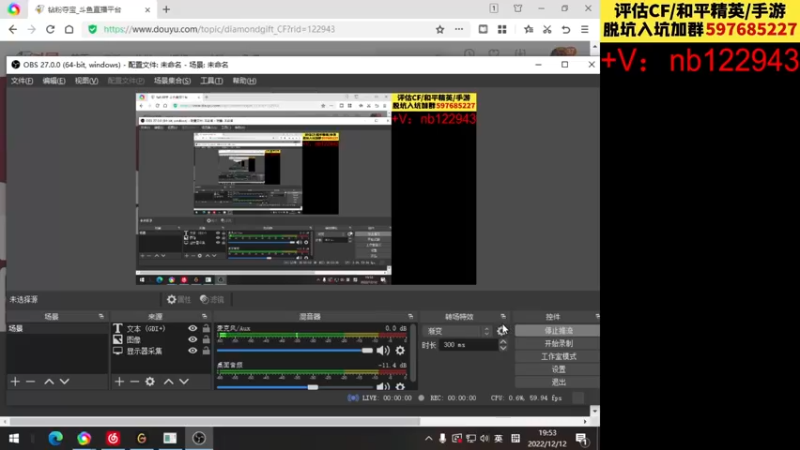The width and height of the screenshot is (800, 450).
Task: Click the 300 ms duration field
Action: (468, 345)
